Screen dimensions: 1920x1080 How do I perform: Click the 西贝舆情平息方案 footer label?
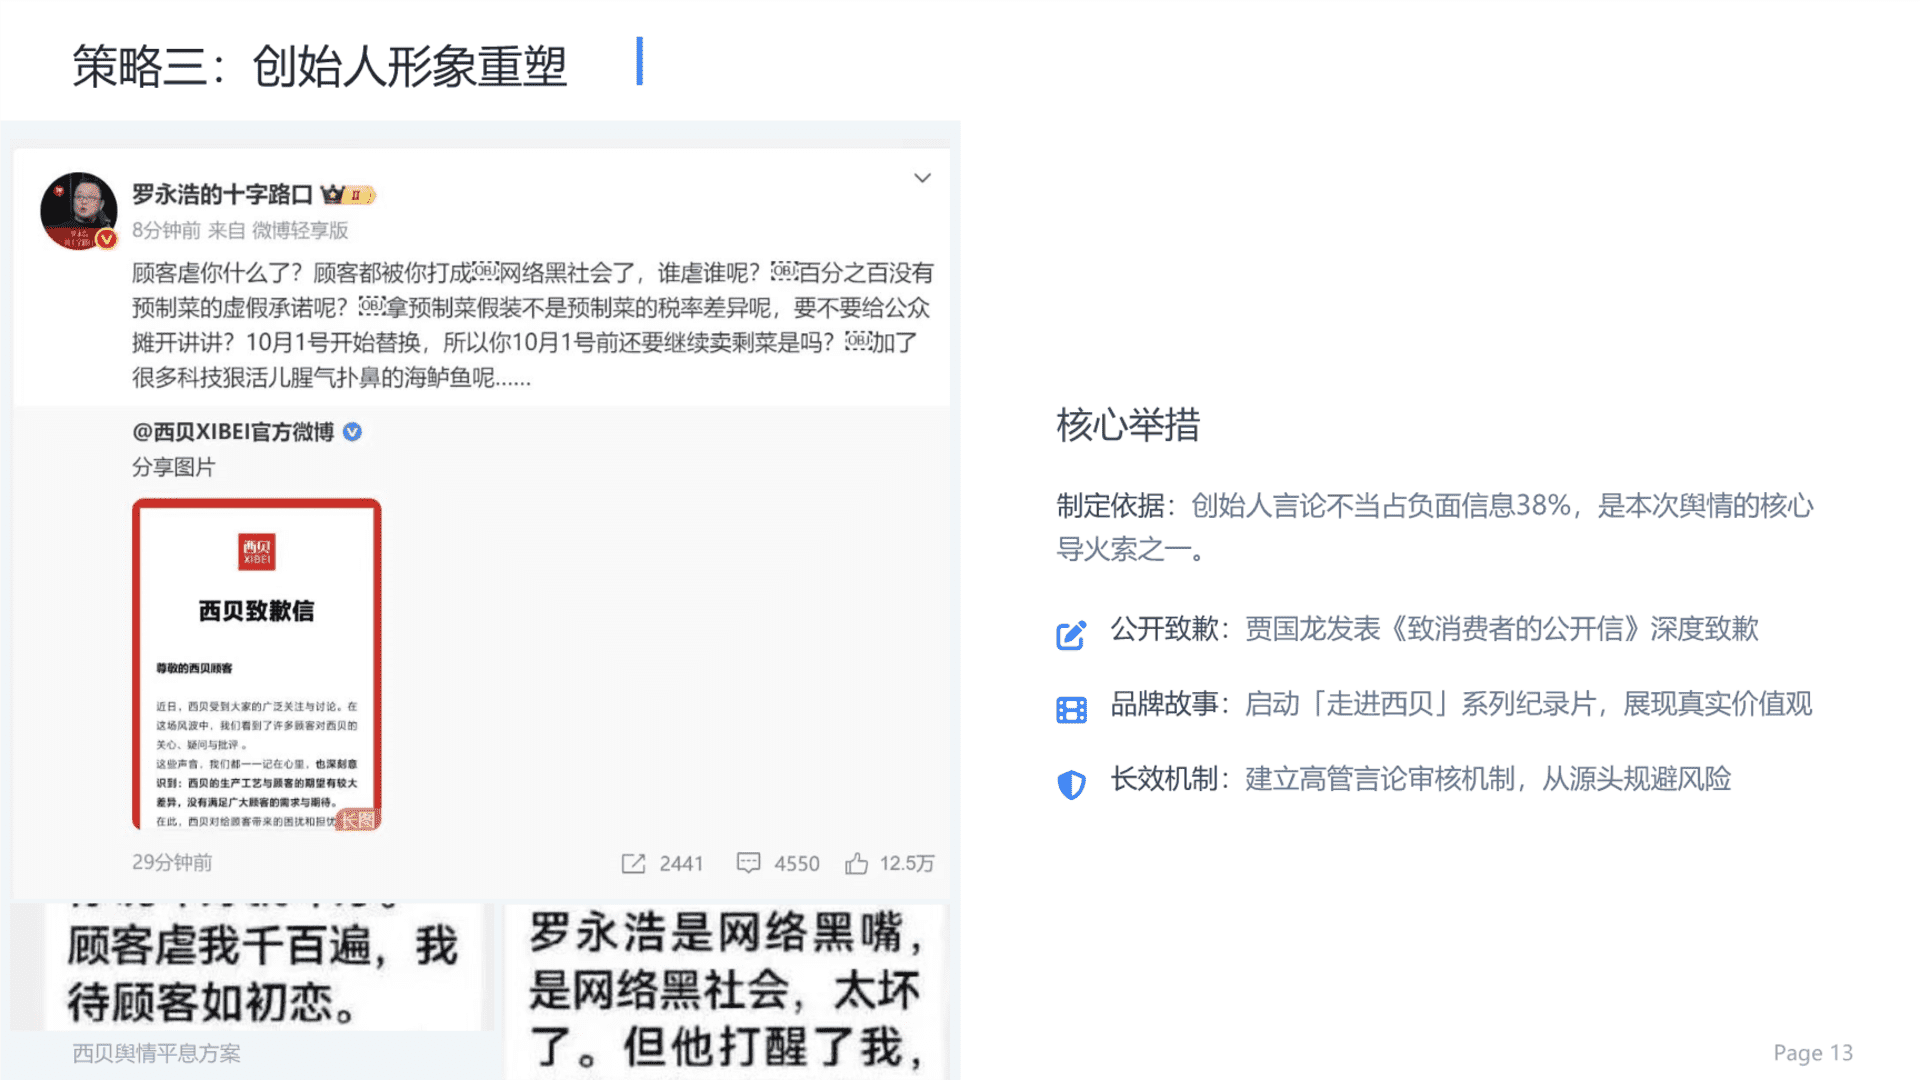(156, 1053)
